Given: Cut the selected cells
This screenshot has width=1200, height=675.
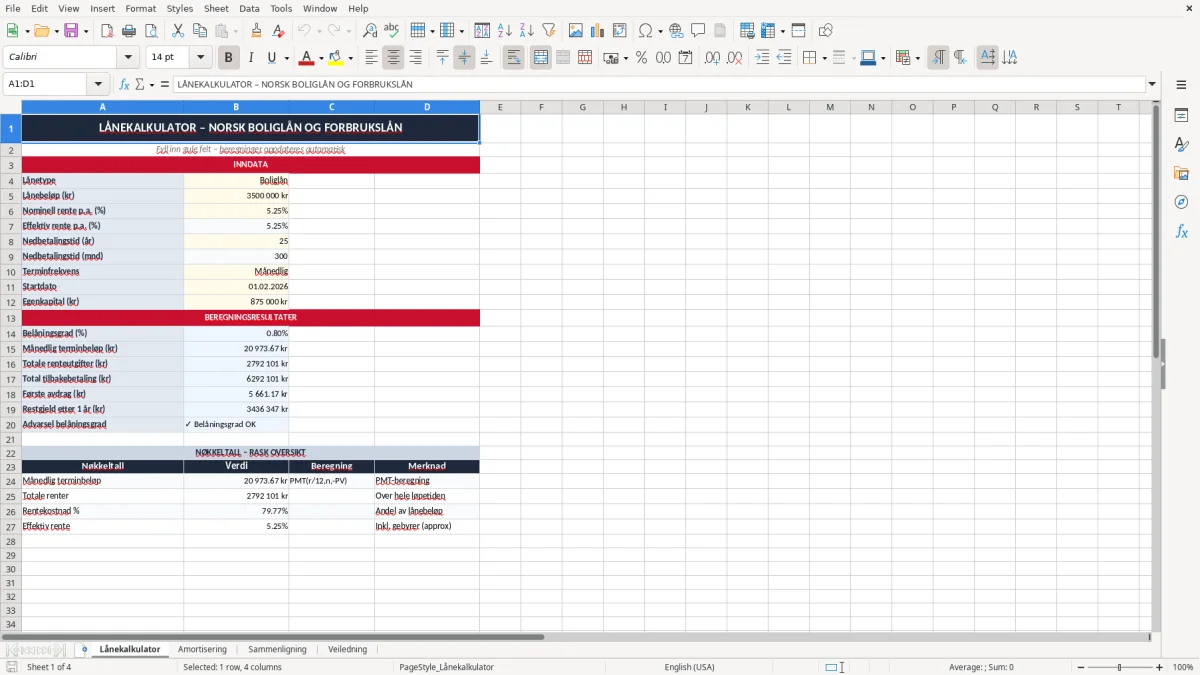Looking at the screenshot, I should (178, 31).
